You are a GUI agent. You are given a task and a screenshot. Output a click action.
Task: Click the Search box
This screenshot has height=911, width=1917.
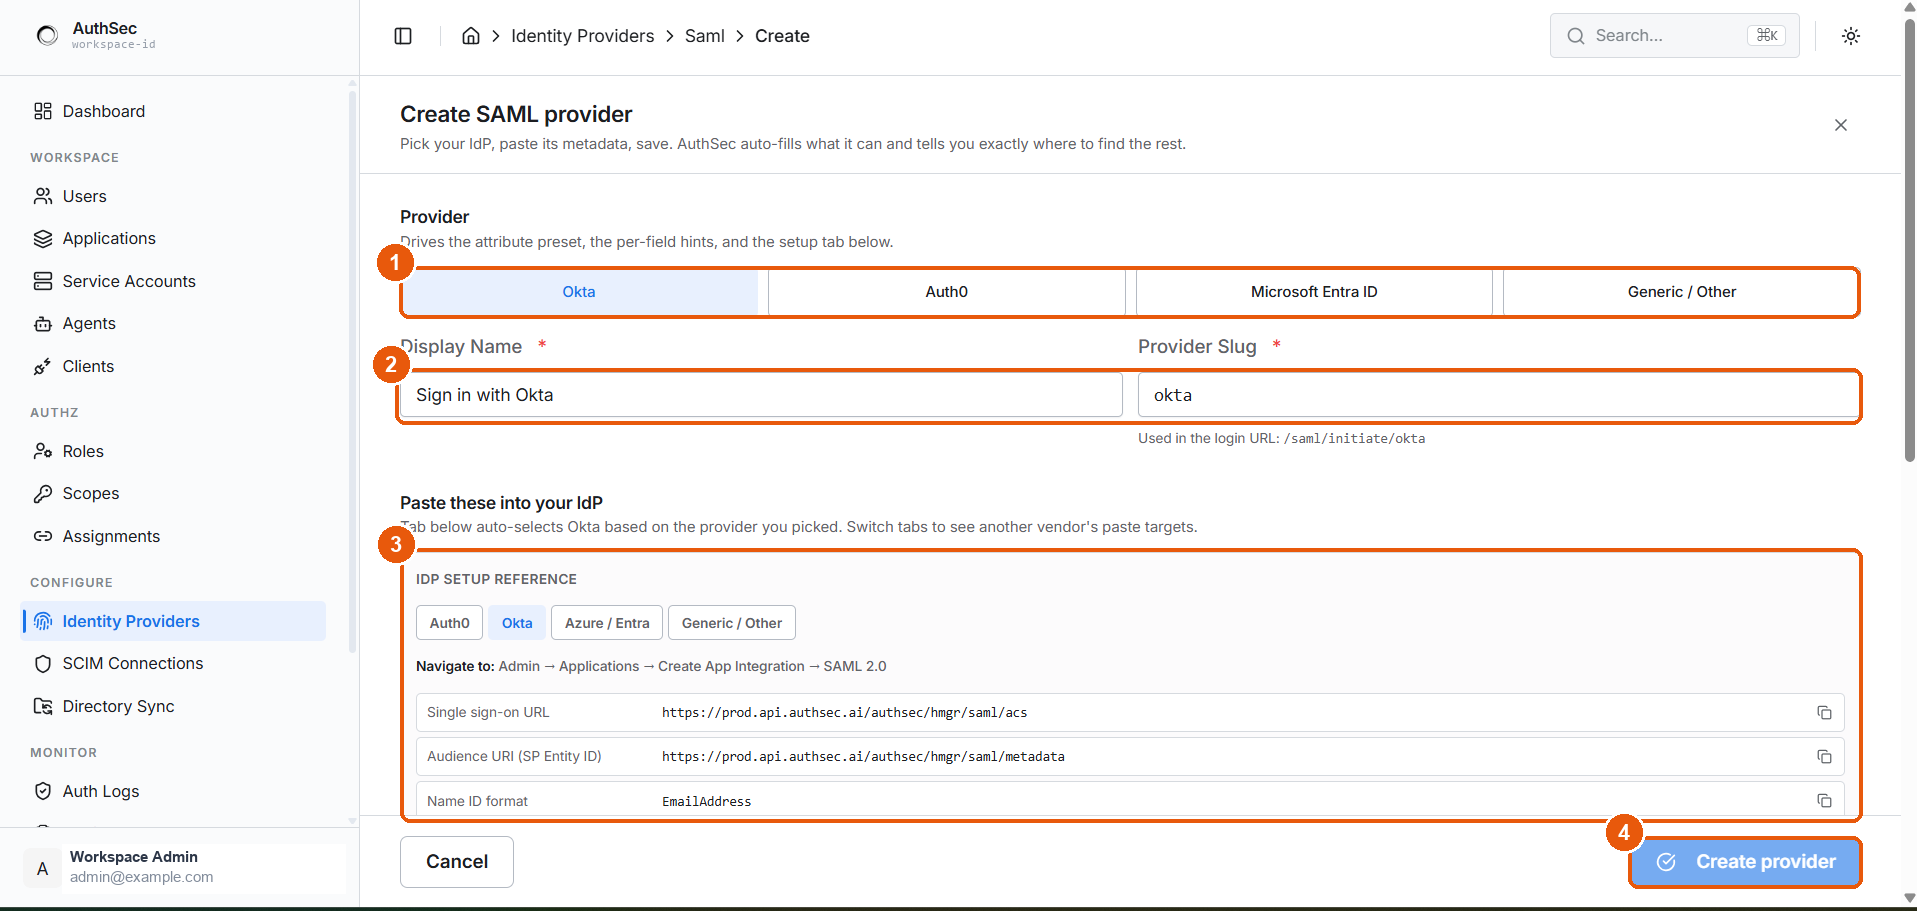point(1674,36)
